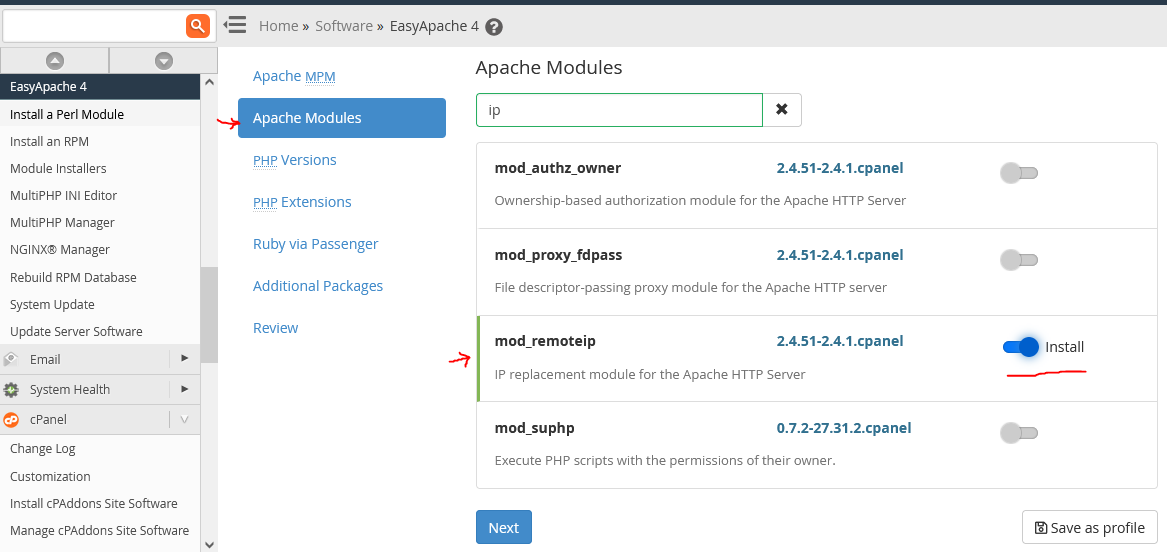Click the System Health gear icon

tap(10, 389)
